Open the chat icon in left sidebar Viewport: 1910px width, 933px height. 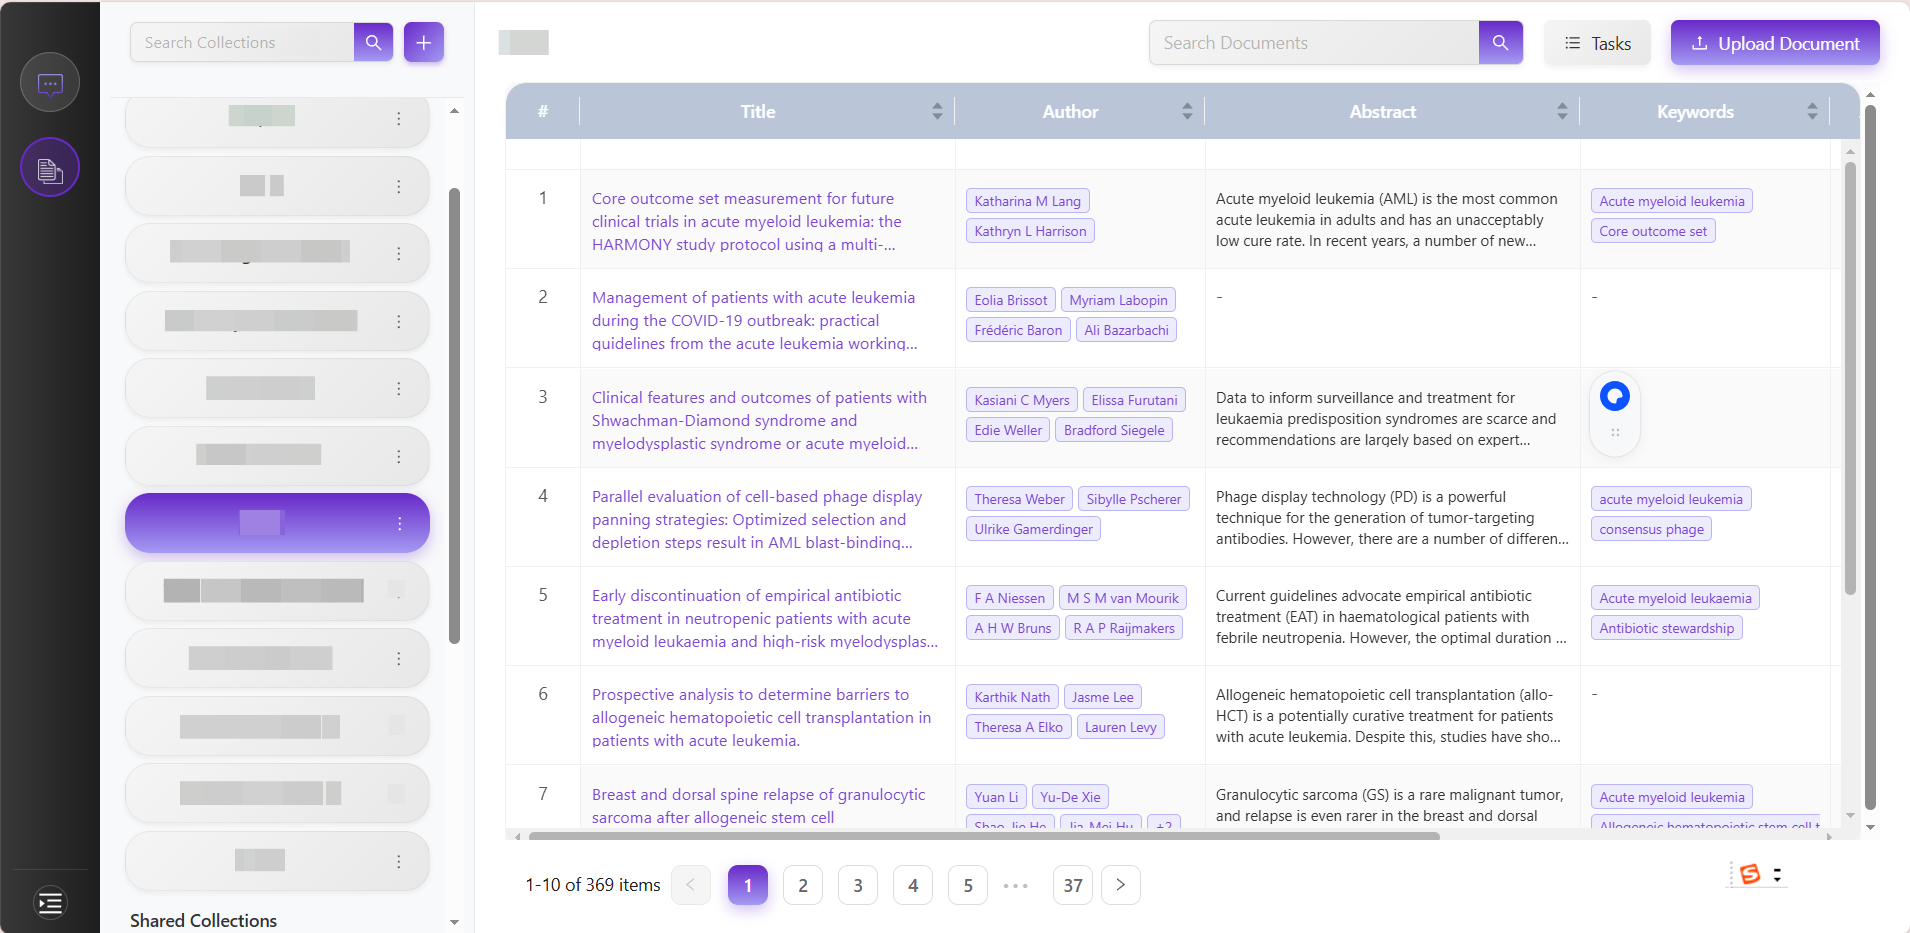pos(50,83)
